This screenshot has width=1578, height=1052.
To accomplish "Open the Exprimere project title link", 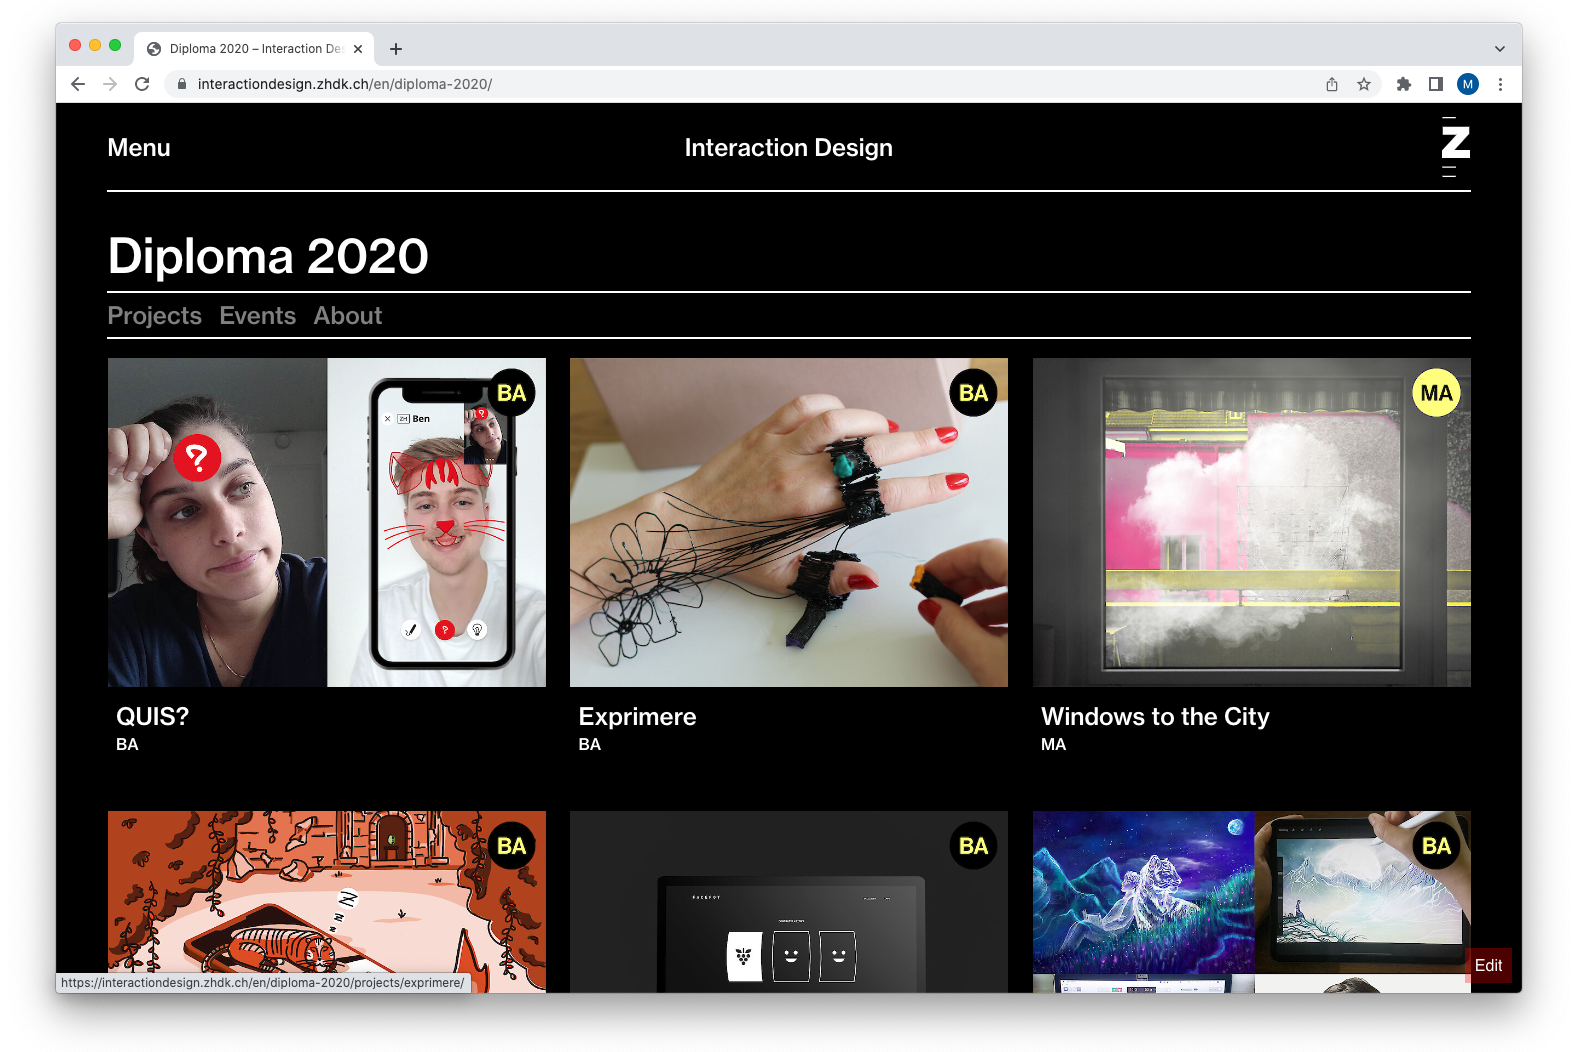I will [637, 717].
